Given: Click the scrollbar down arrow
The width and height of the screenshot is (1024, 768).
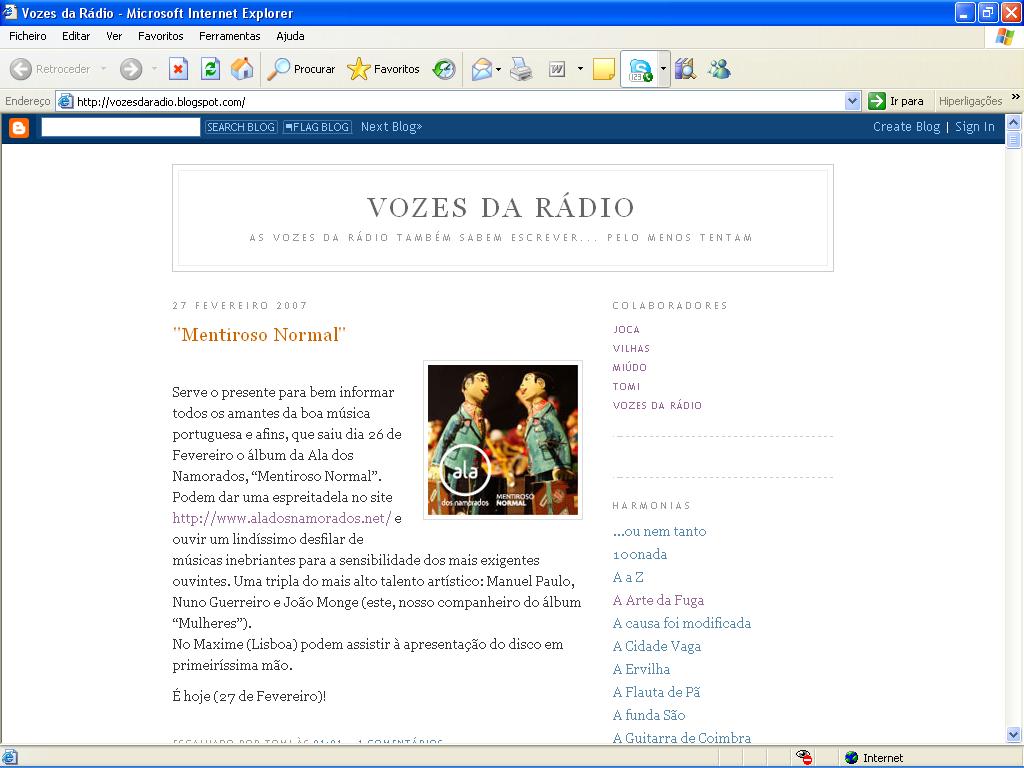Looking at the screenshot, I should [x=1014, y=734].
